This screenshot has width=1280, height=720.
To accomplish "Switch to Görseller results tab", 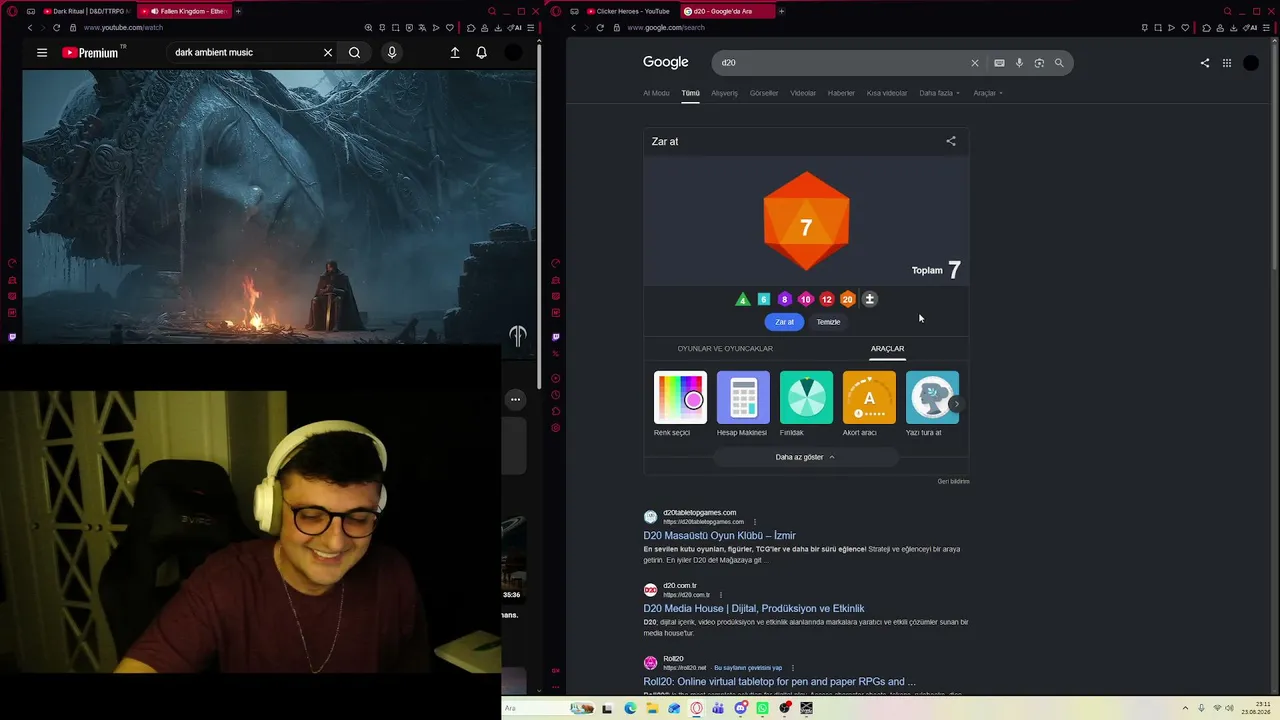I will click(764, 93).
